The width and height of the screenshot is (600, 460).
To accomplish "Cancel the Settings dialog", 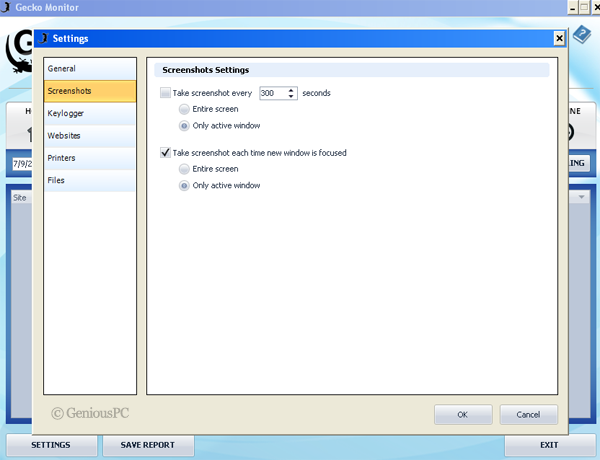I will (528, 414).
